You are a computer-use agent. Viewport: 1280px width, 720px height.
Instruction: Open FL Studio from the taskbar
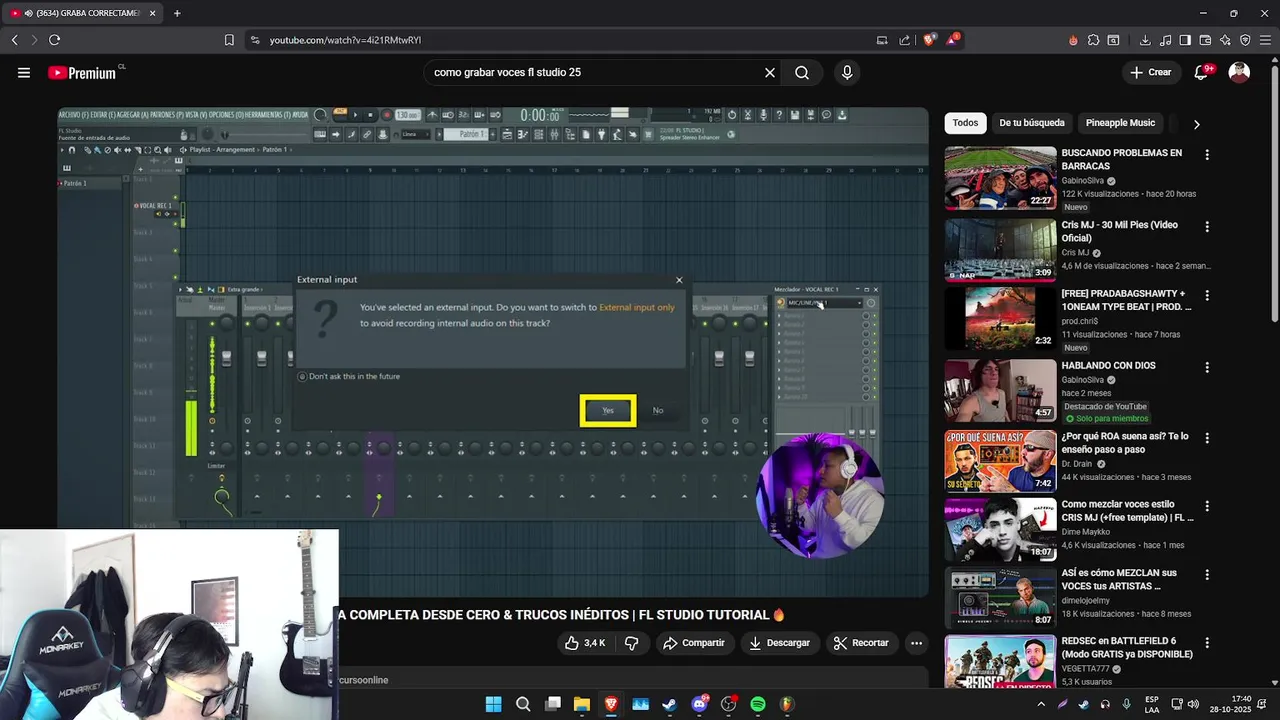pos(787,704)
